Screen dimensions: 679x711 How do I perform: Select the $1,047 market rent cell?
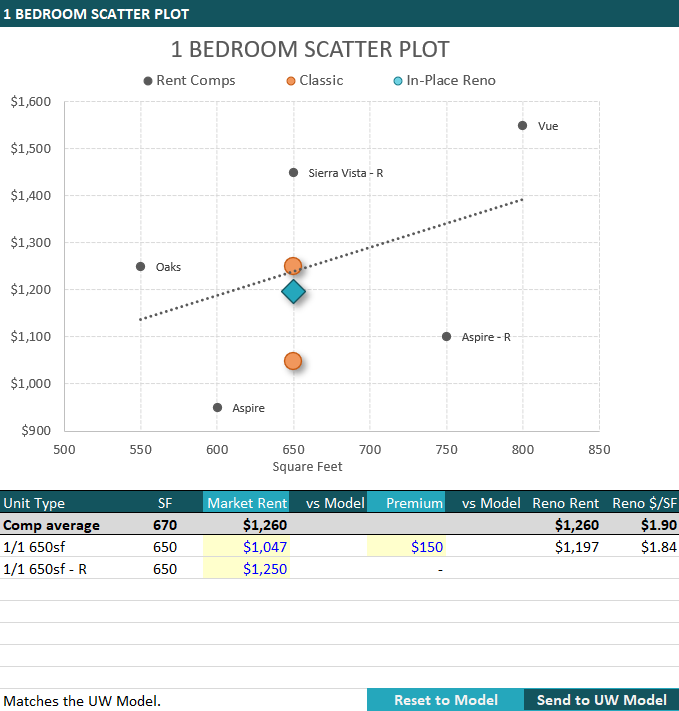(246, 547)
